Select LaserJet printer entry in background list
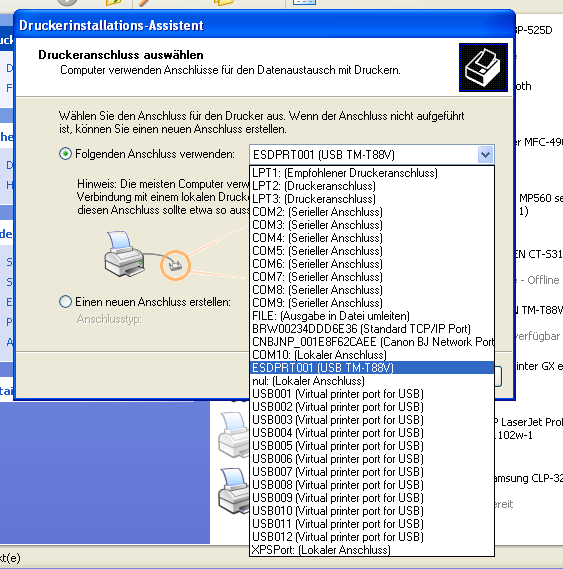 coord(529,428)
